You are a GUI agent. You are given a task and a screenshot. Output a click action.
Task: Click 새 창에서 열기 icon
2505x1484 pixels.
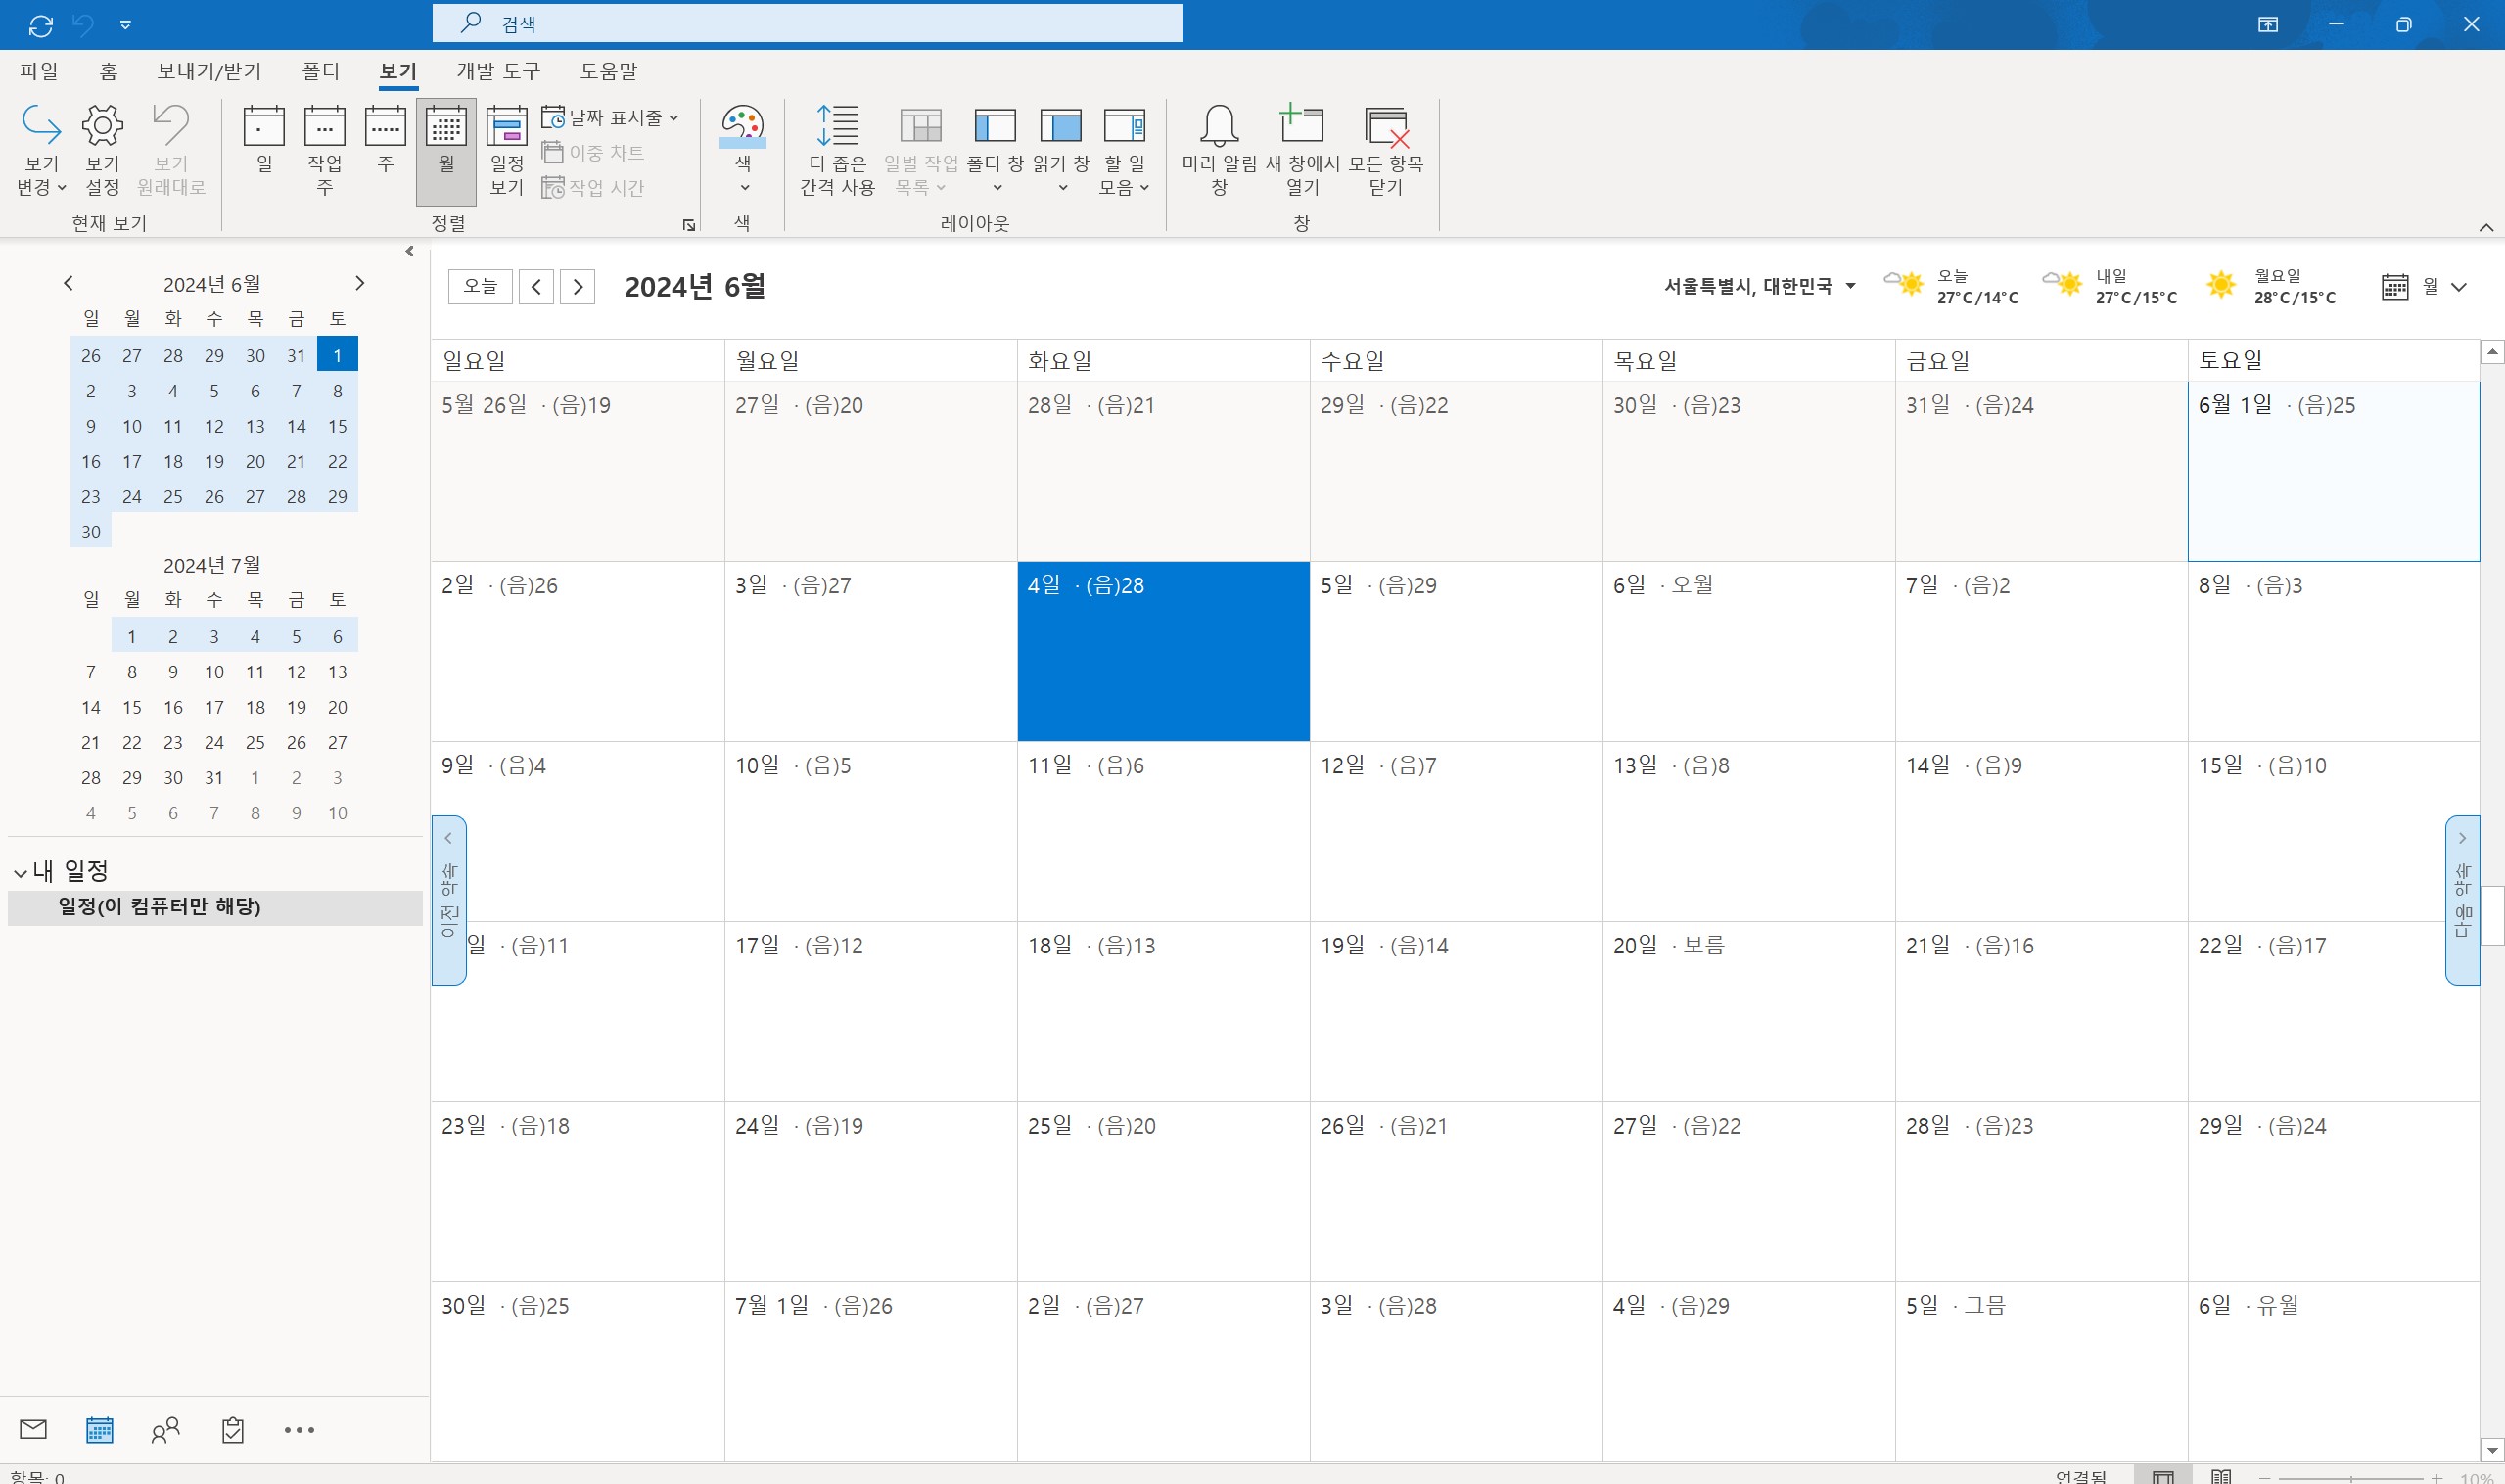pos(1302,150)
